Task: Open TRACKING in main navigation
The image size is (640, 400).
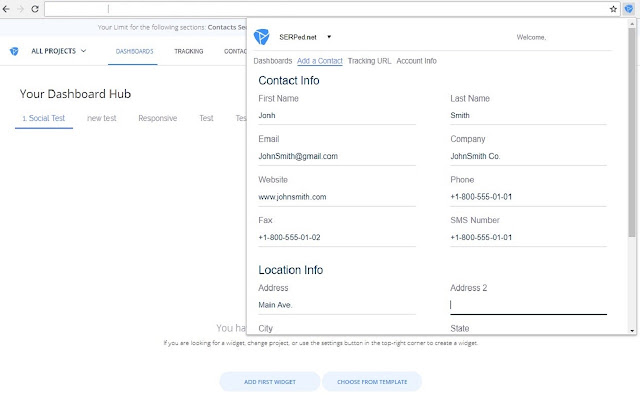Action: point(189,51)
